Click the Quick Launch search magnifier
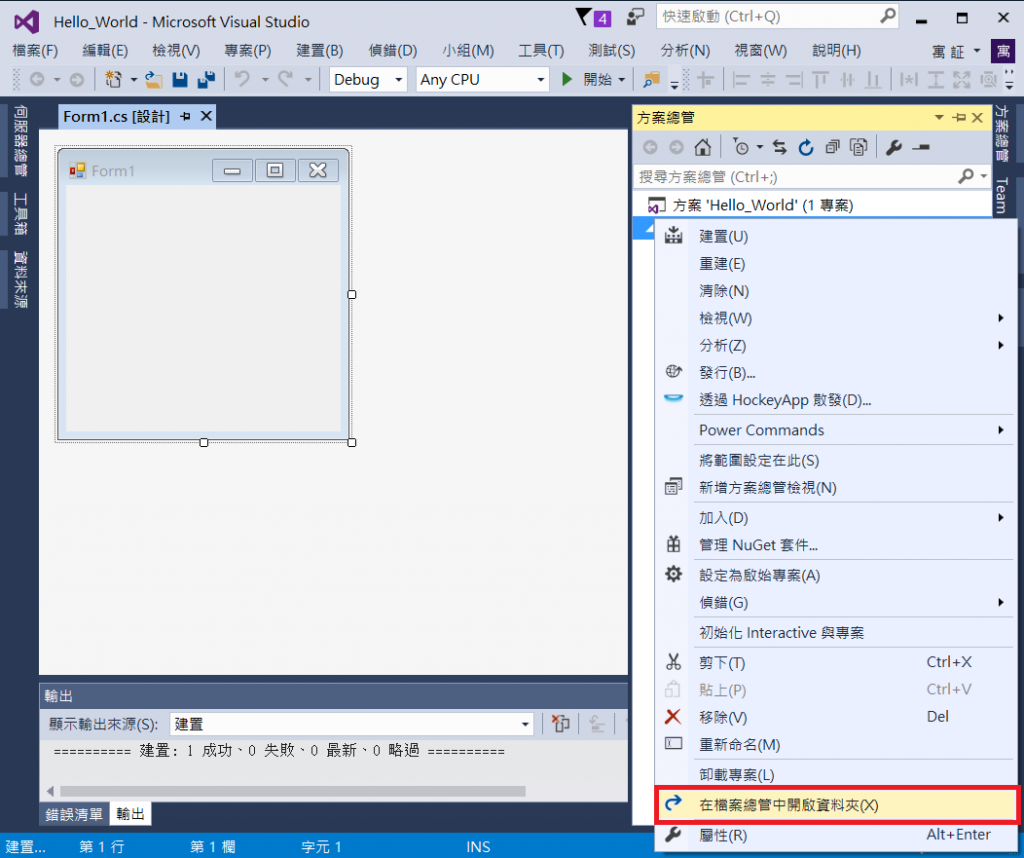 pos(888,16)
